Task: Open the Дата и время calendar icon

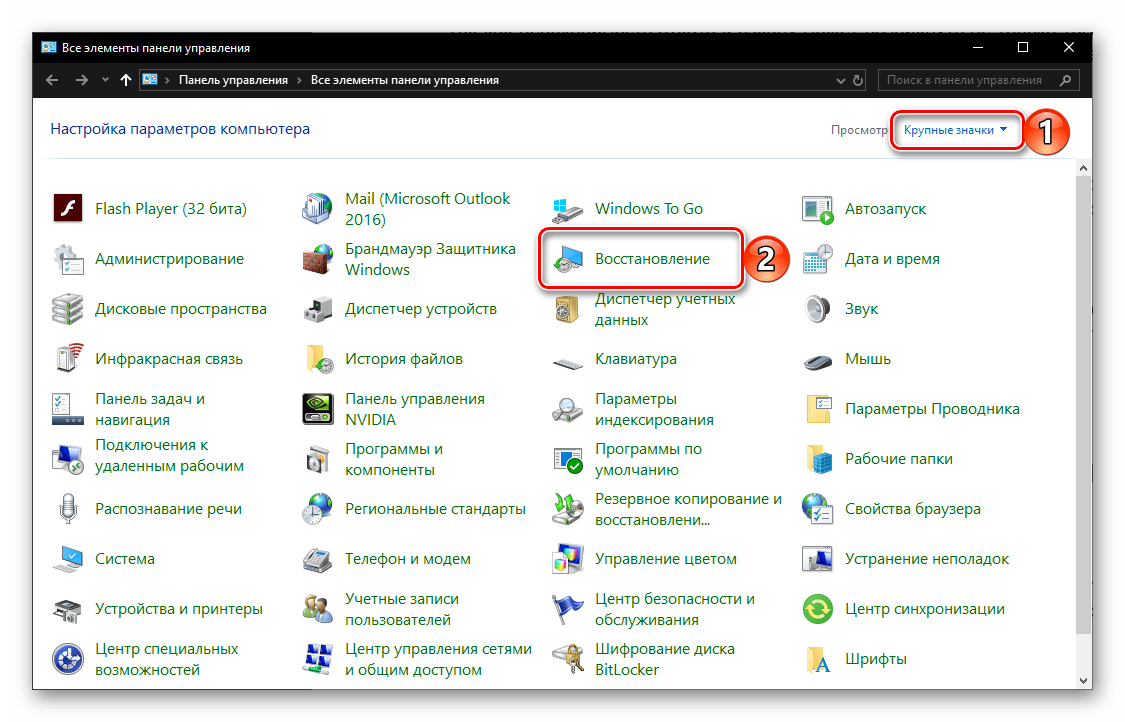Action: (818, 259)
